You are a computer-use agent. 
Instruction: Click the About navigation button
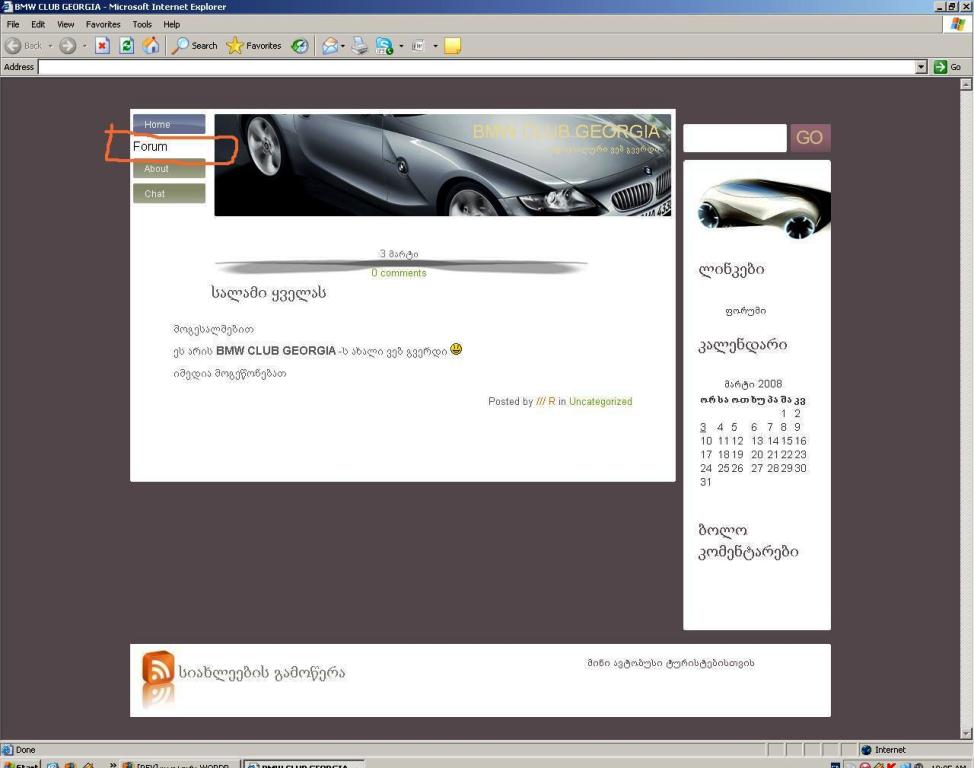coord(169,168)
